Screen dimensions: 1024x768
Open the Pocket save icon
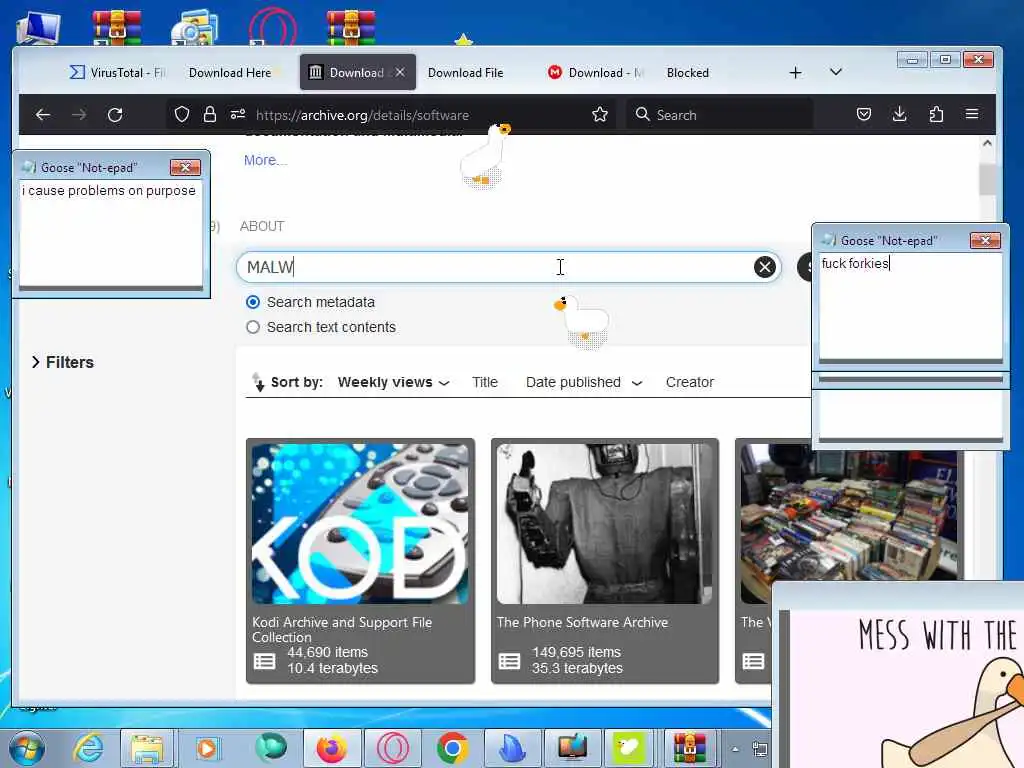(x=863, y=115)
